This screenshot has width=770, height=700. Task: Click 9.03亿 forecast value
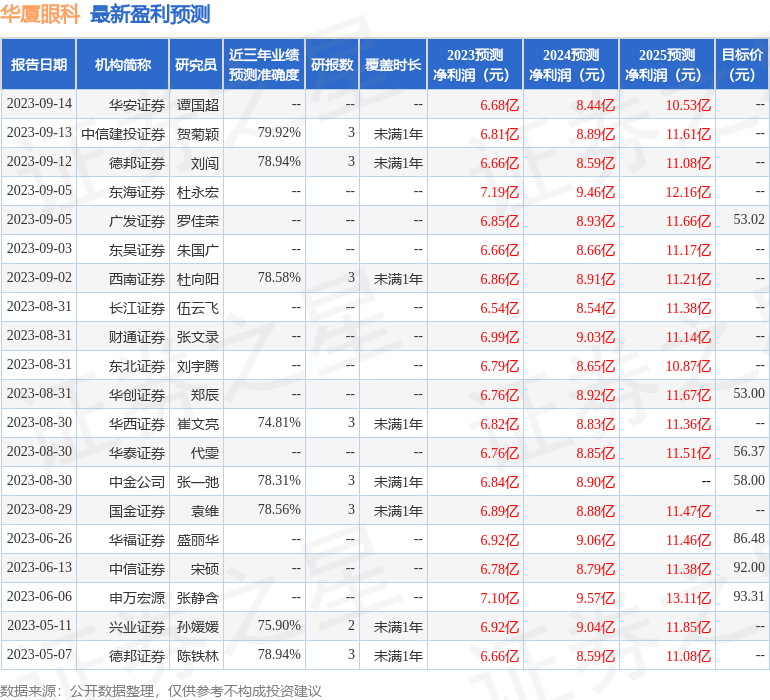[x=595, y=336]
